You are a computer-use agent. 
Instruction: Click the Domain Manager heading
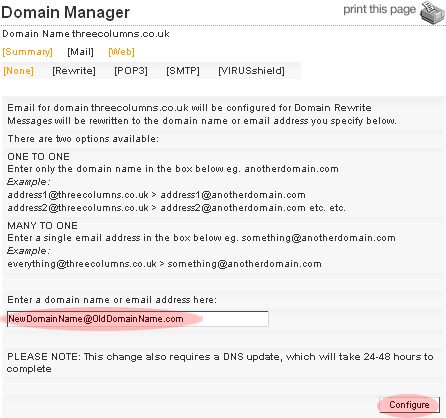[65, 13]
